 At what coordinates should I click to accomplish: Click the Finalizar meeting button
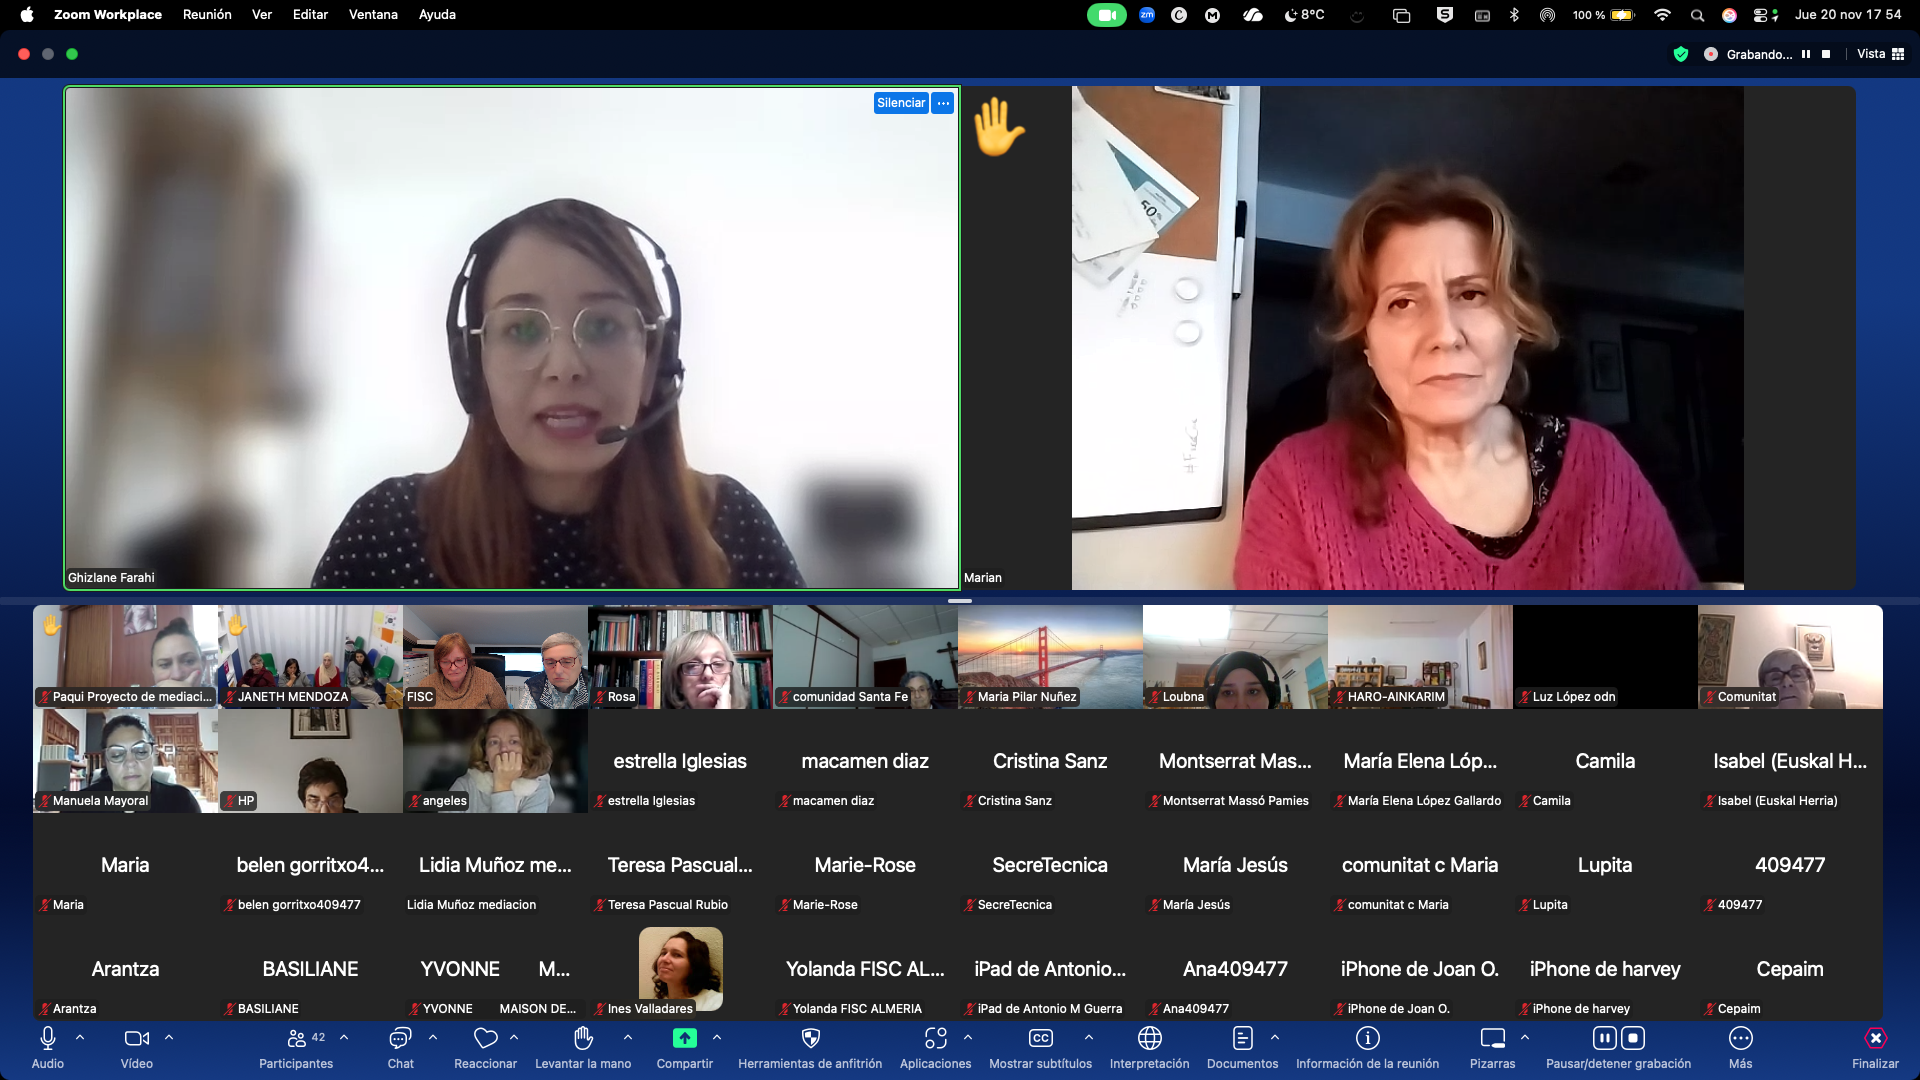click(1874, 1038)
